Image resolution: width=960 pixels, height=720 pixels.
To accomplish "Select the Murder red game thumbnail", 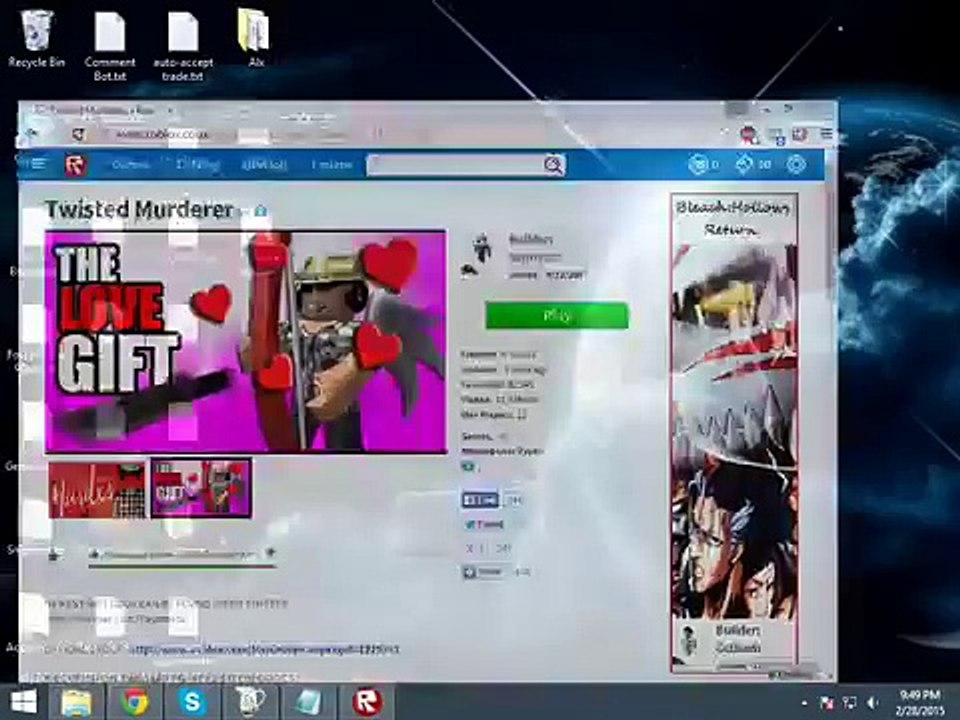I will point(97,490).
